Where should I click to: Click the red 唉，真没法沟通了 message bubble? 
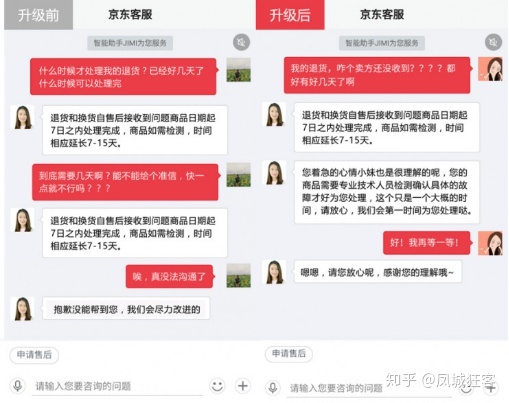click(169, 276)
